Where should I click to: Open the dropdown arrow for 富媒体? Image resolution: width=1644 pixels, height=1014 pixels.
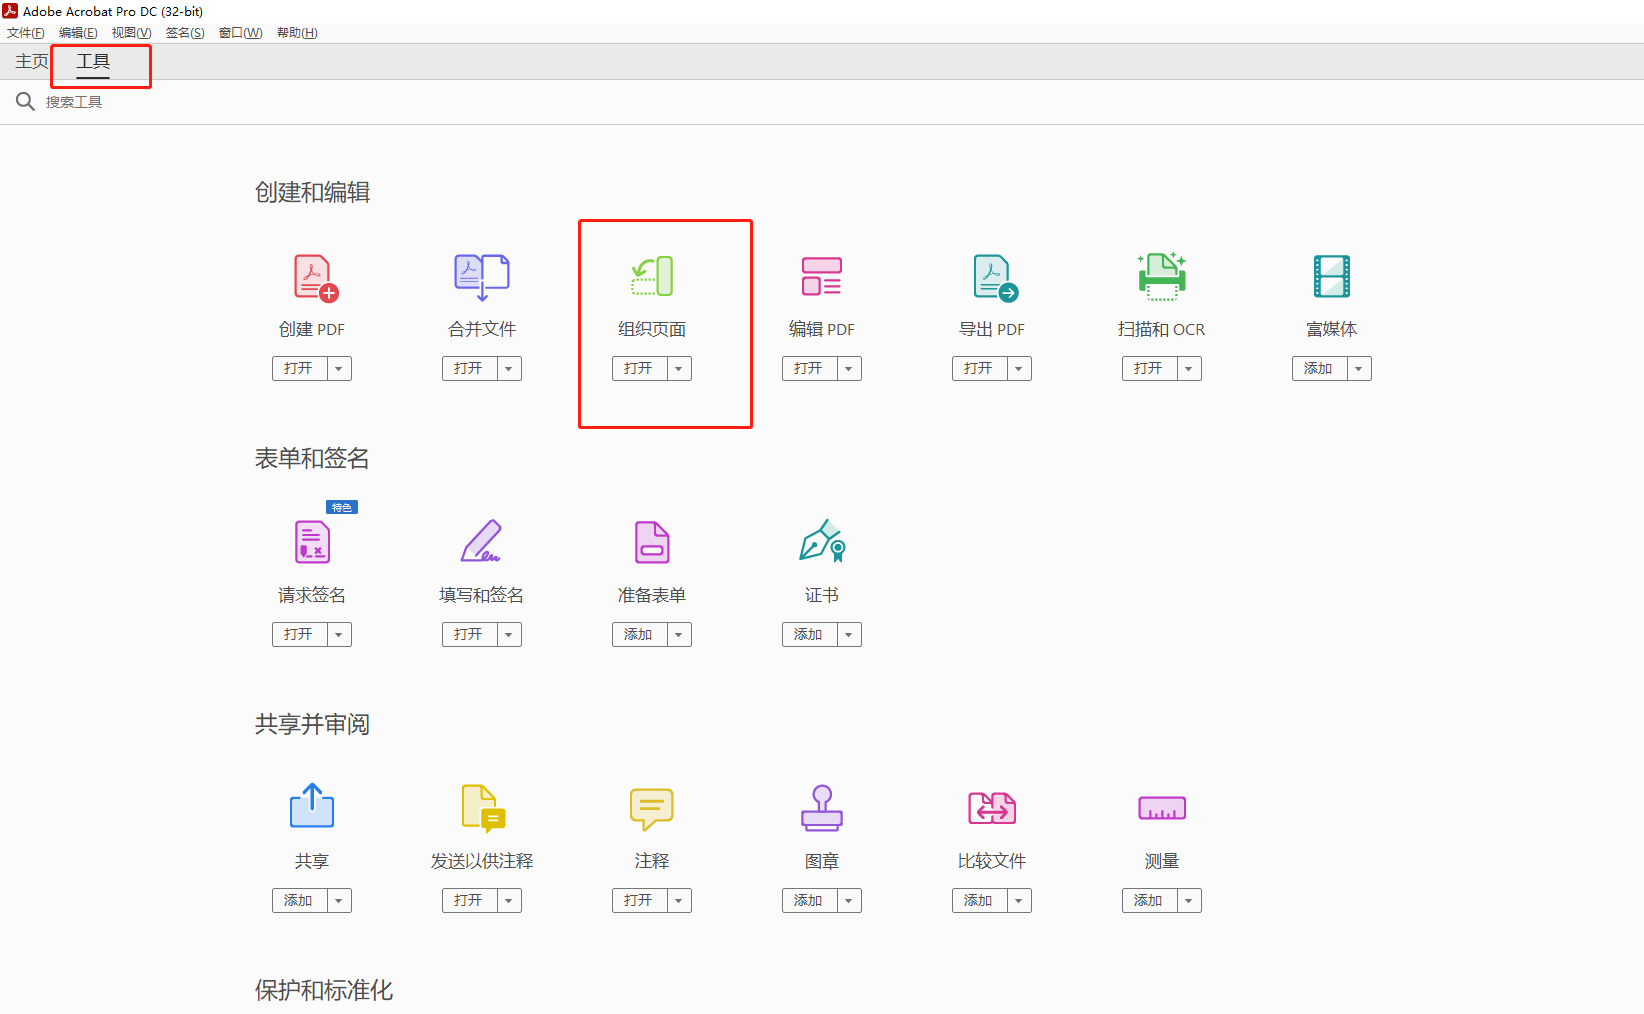point(1359,369)
